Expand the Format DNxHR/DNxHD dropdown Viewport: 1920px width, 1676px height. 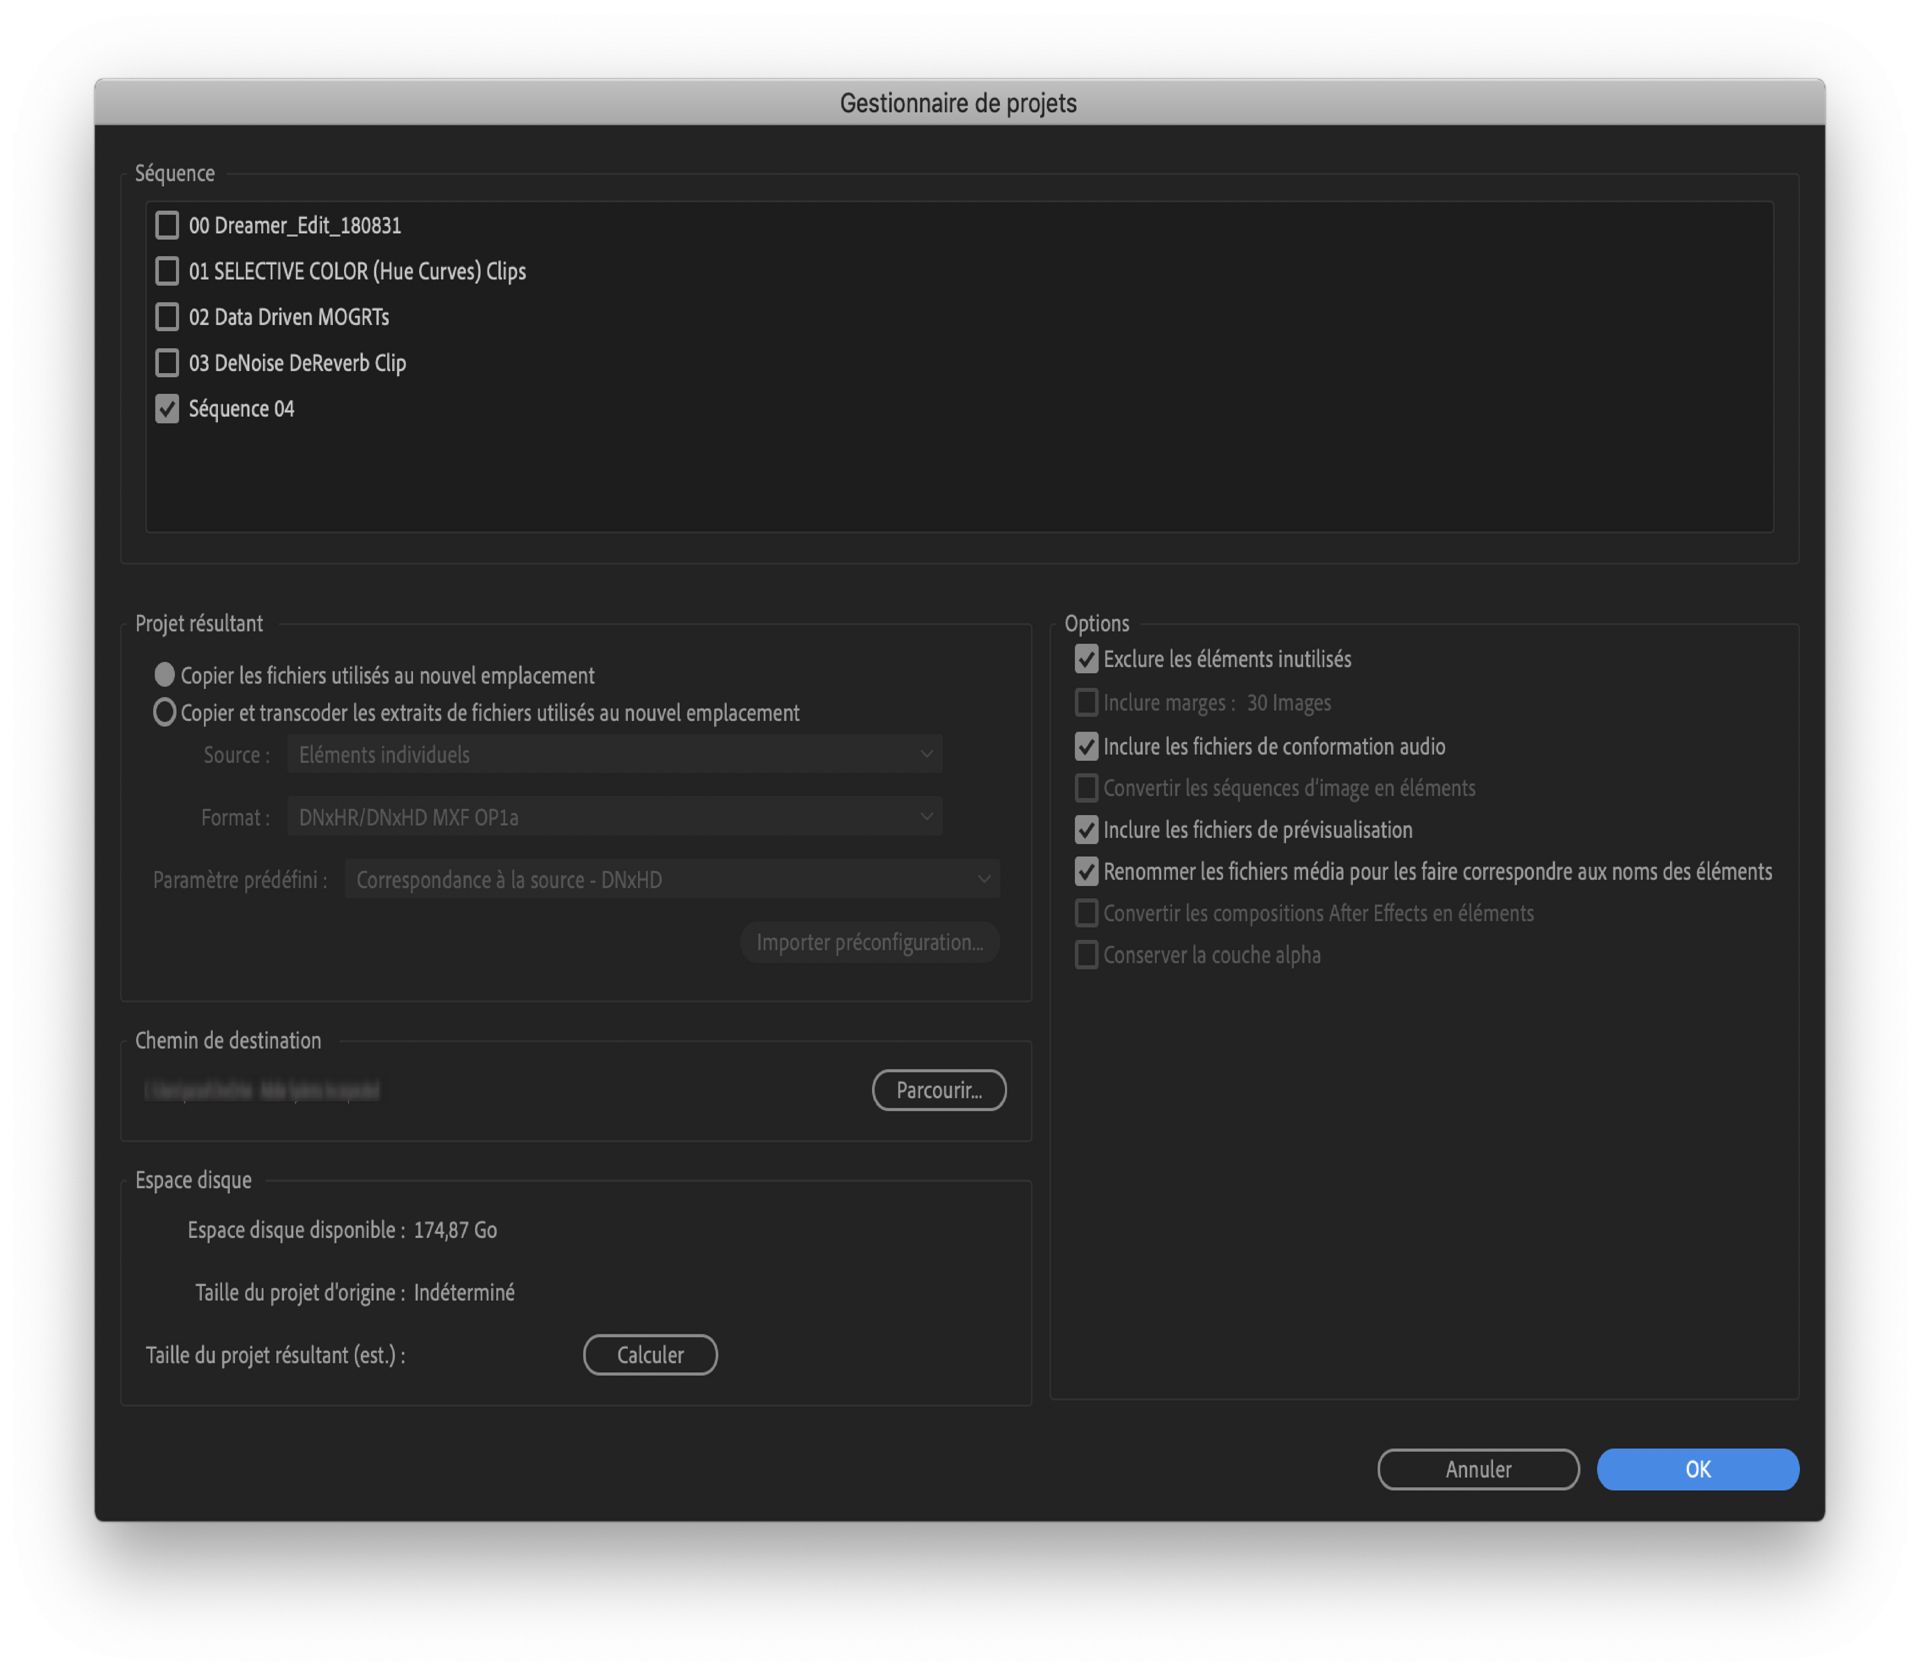(614, 817)
